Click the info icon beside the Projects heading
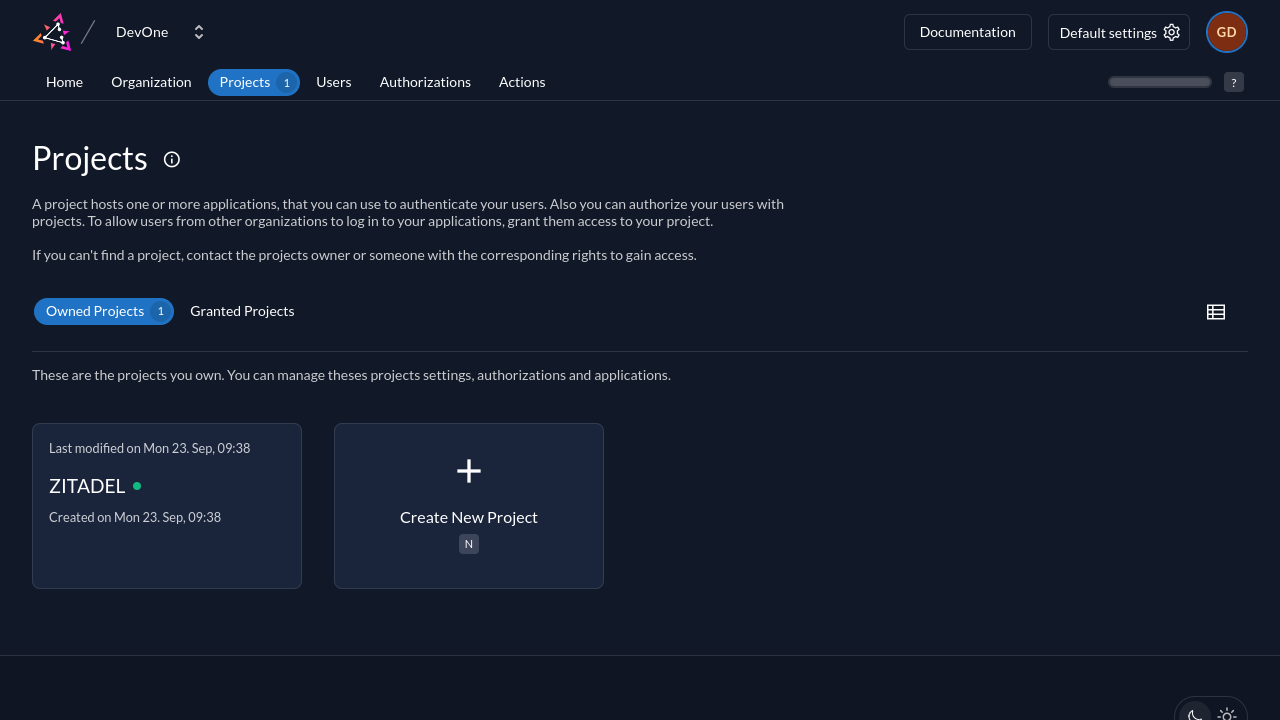This screenshot has width=1280, height=720. [171, 160]
